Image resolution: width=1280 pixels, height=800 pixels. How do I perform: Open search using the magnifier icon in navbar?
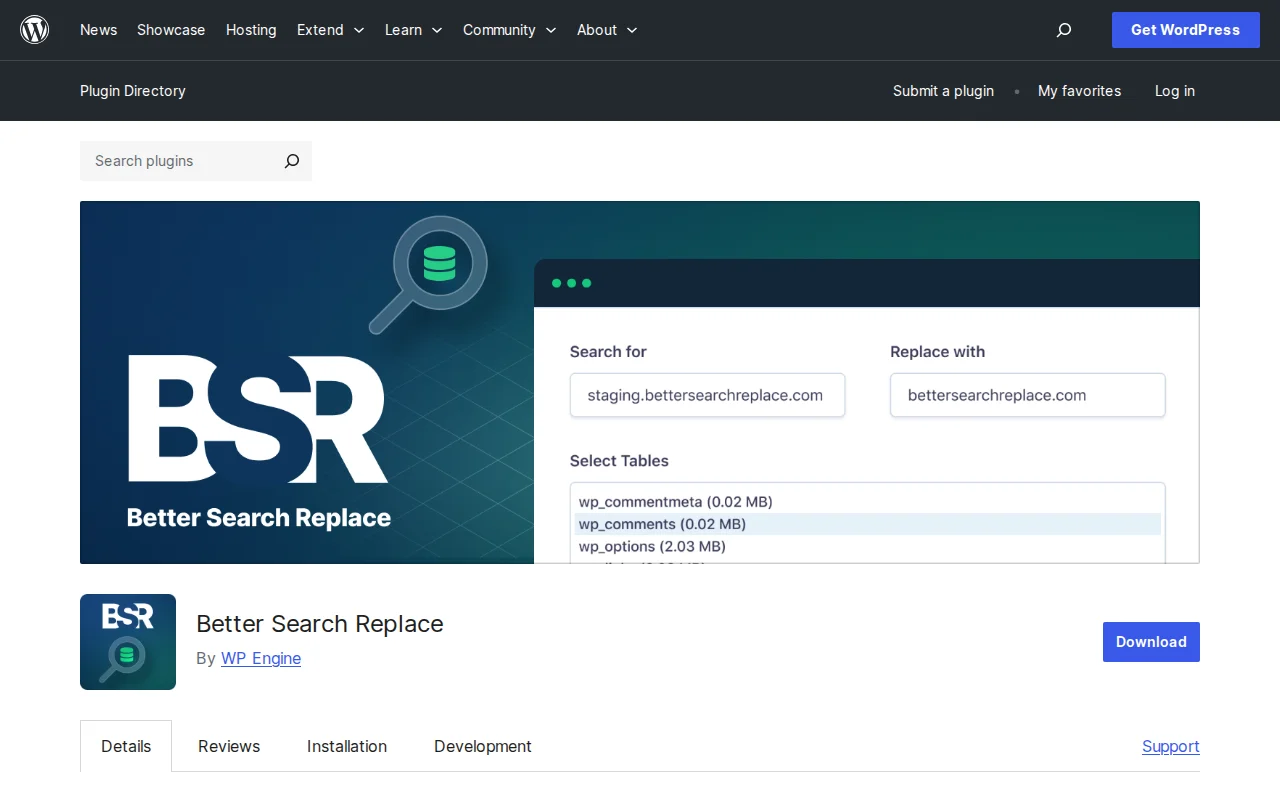point(1063,30)
